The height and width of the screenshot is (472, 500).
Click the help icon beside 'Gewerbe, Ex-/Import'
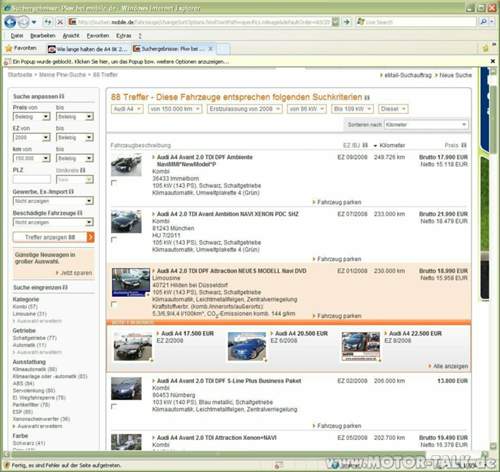point(71,192)
